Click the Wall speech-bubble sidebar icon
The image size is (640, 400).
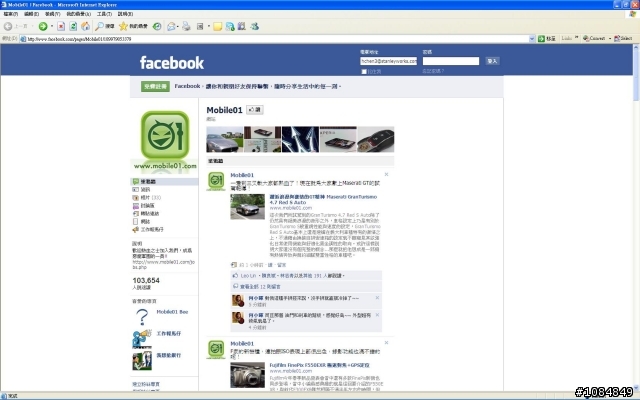point(136,181)
